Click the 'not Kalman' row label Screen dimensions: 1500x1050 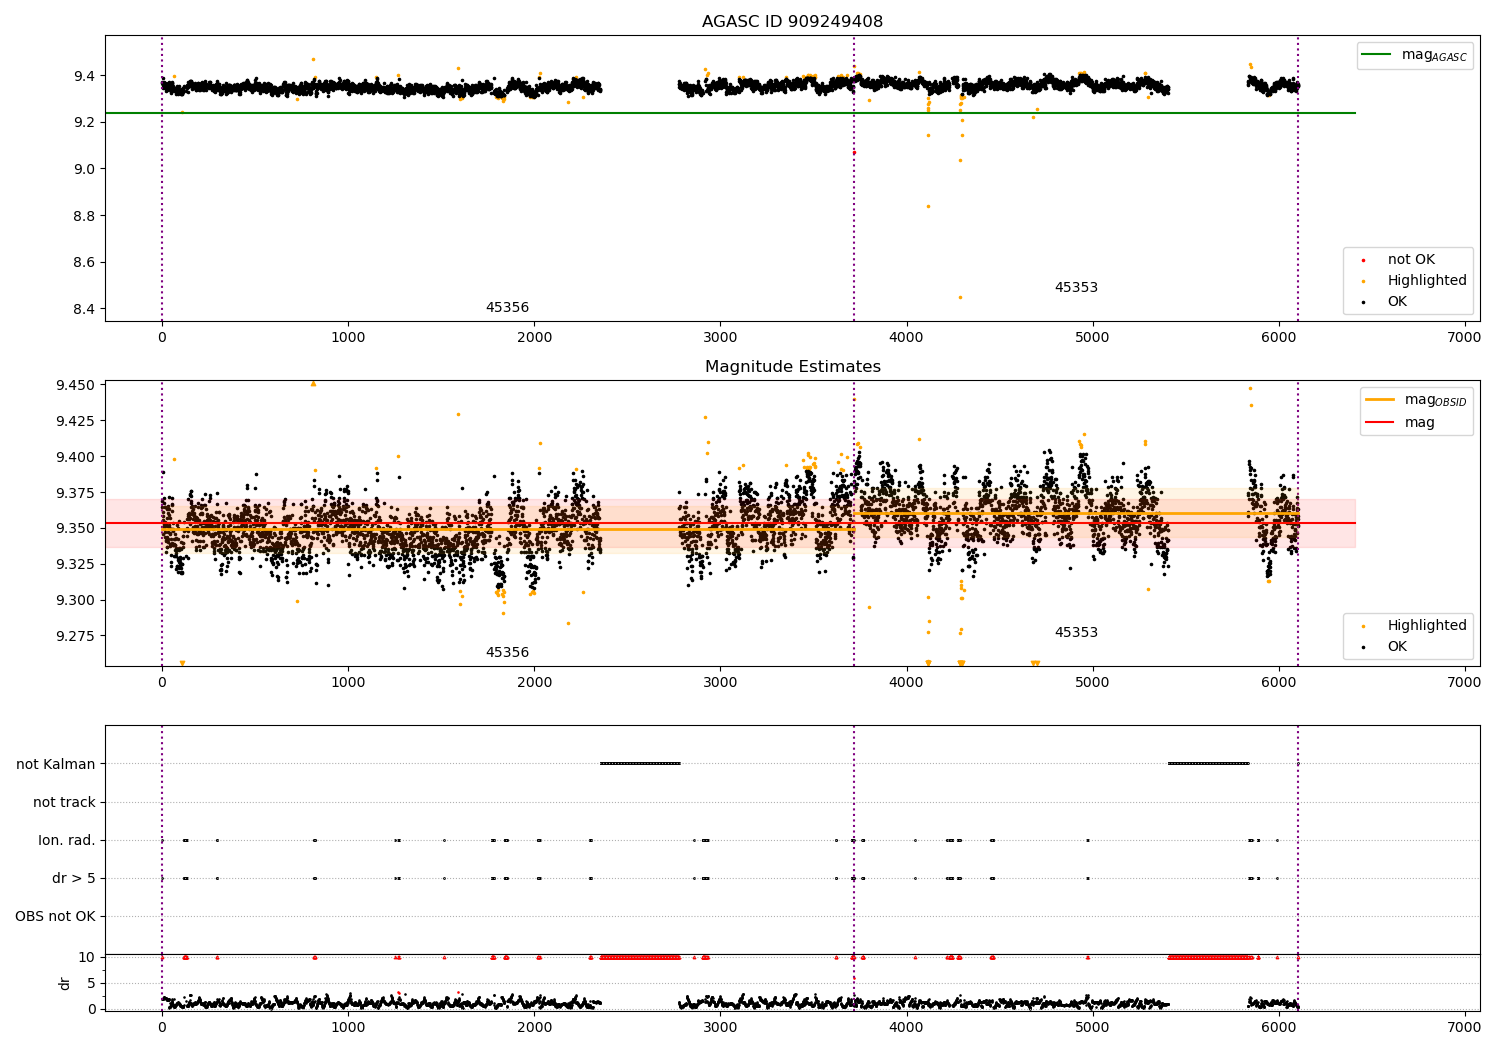(x=56, y=765)
